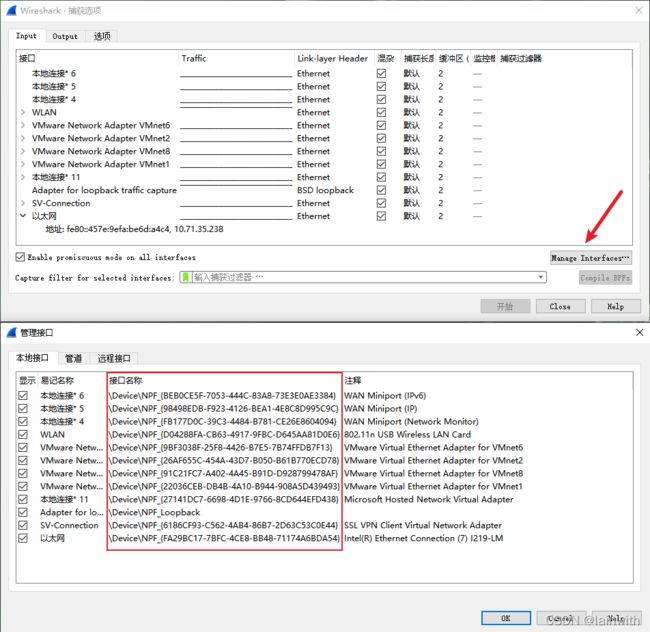Expand the SV-Connection interface row
Screen dimensions: 650x632
pos(23,203)
